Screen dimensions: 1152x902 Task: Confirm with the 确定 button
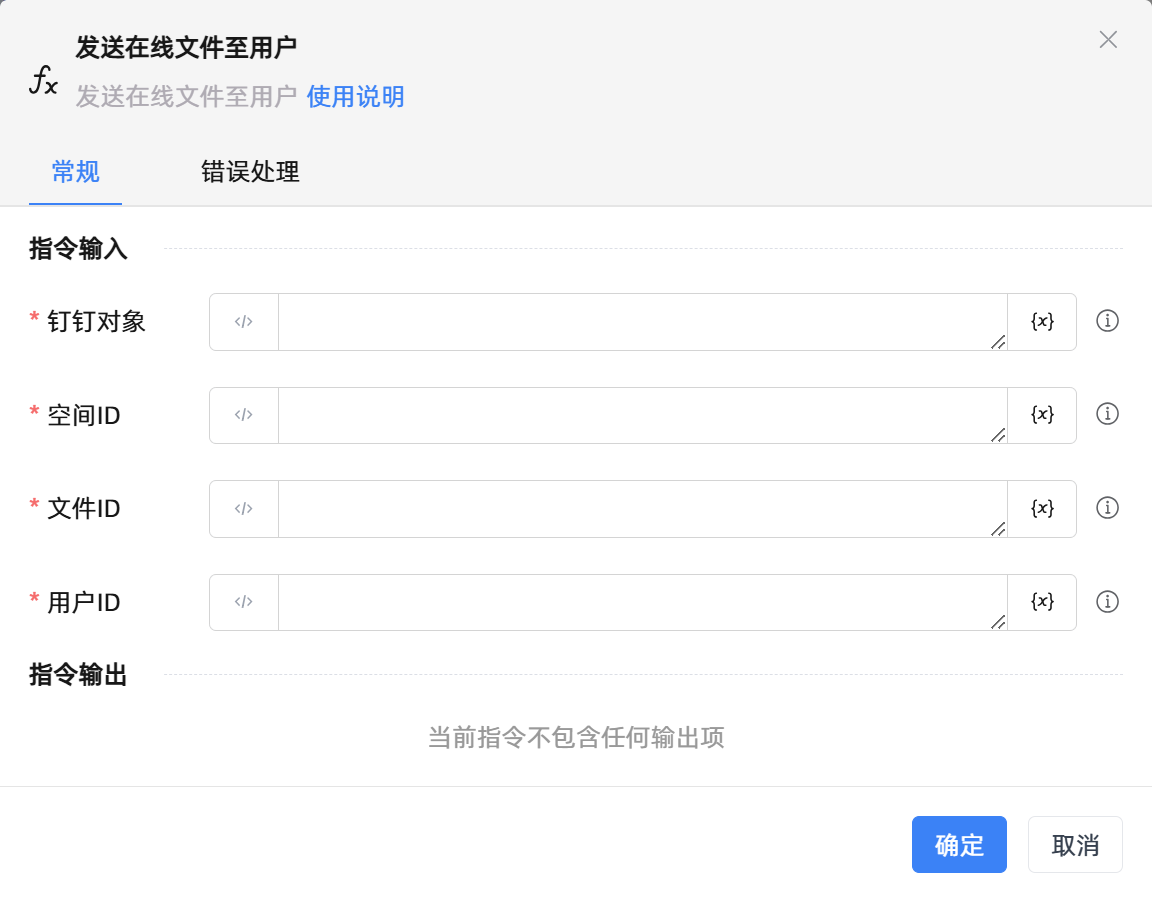tap(959, 845)
